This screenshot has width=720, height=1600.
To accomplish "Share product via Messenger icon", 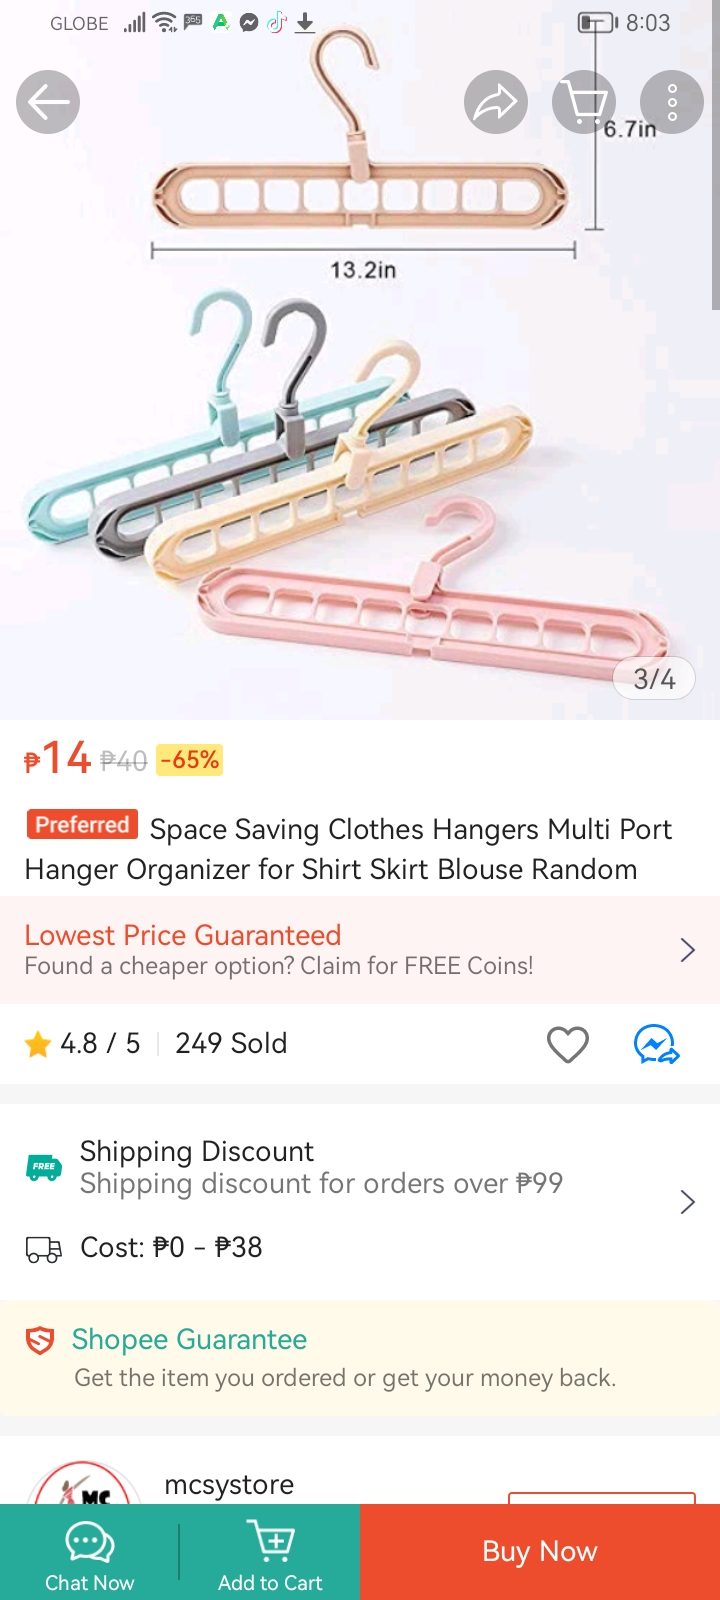I will click(x=656, y=1045).
